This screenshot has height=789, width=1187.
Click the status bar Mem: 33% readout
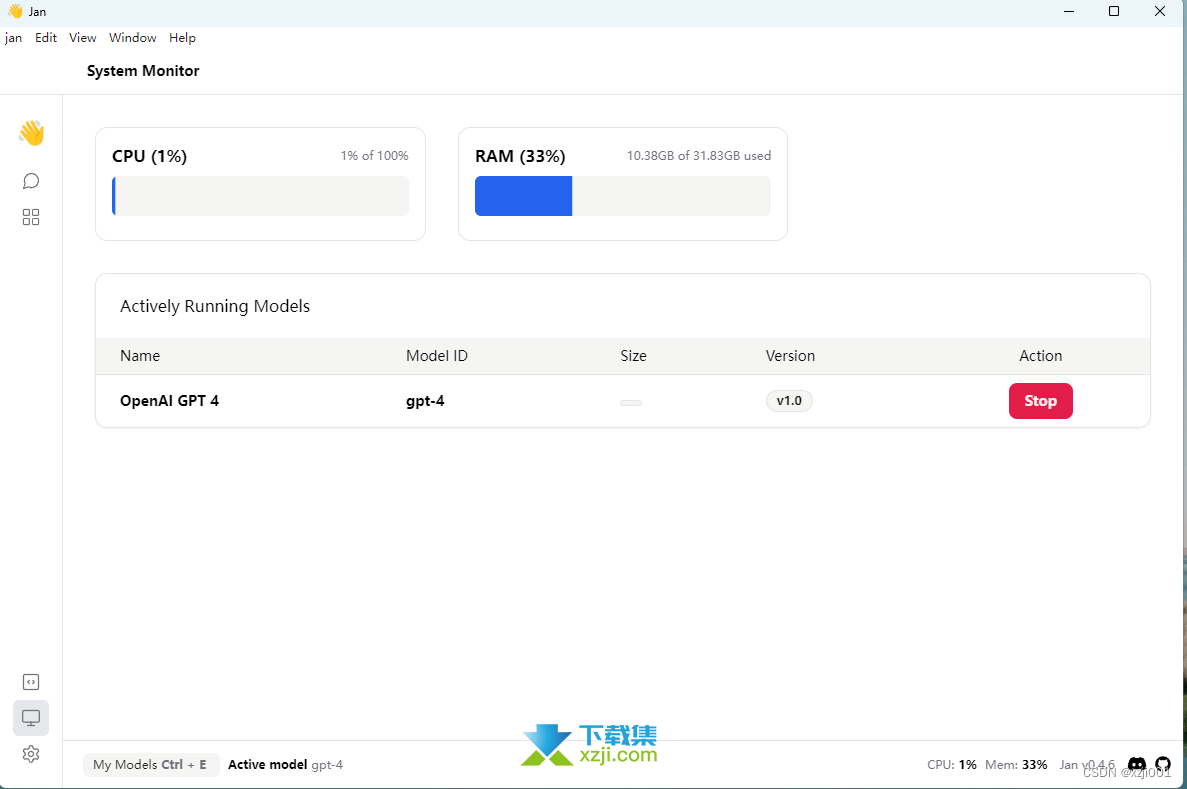1016,765
